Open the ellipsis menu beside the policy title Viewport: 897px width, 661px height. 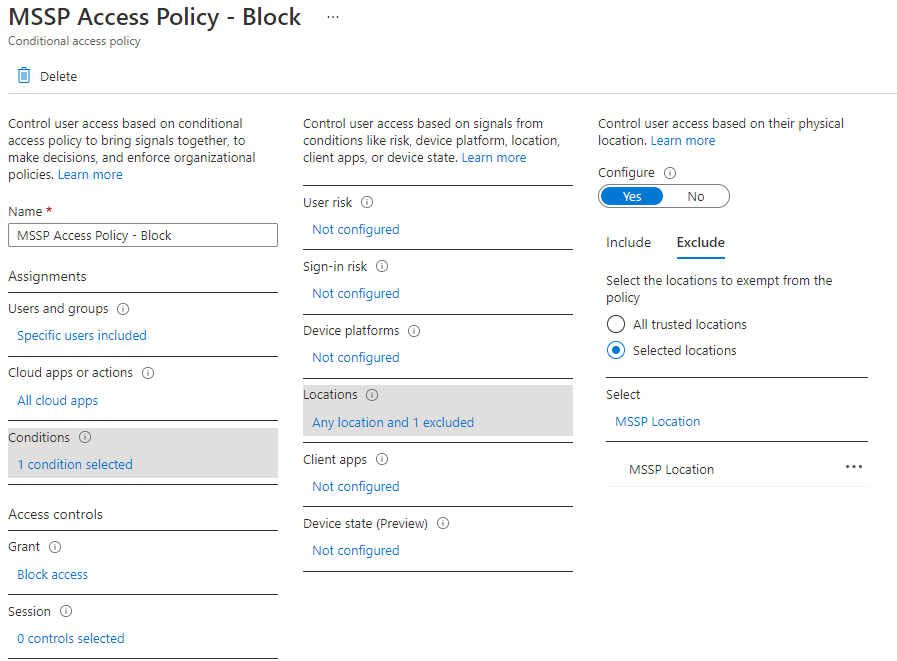click(x=333, y=18)
